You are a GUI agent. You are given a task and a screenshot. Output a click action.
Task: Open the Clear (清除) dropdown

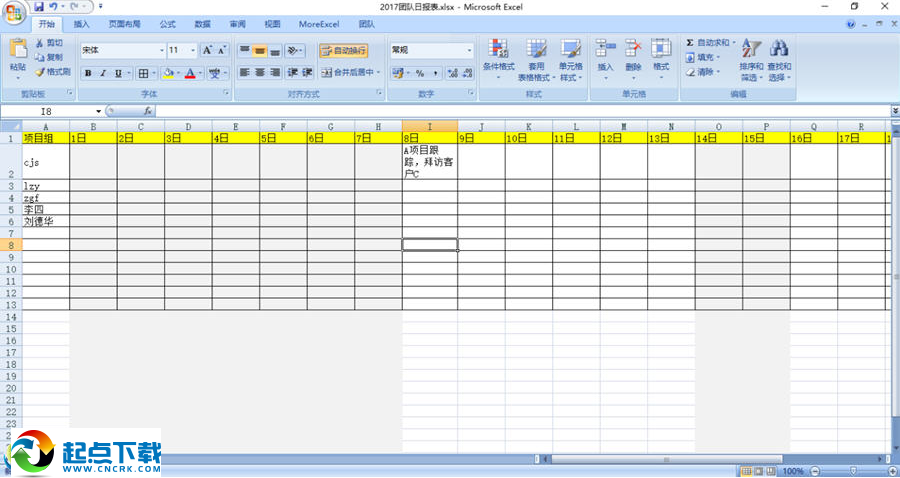(x=703, y=72)
